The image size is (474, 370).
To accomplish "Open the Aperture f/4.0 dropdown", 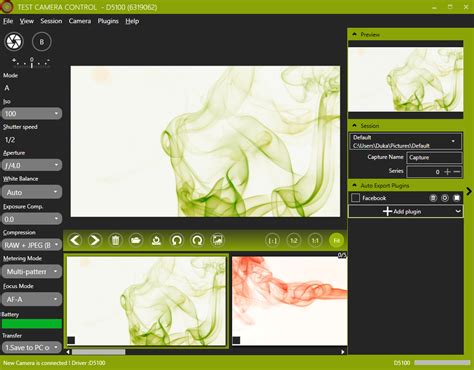I will [x=32, y=165].
